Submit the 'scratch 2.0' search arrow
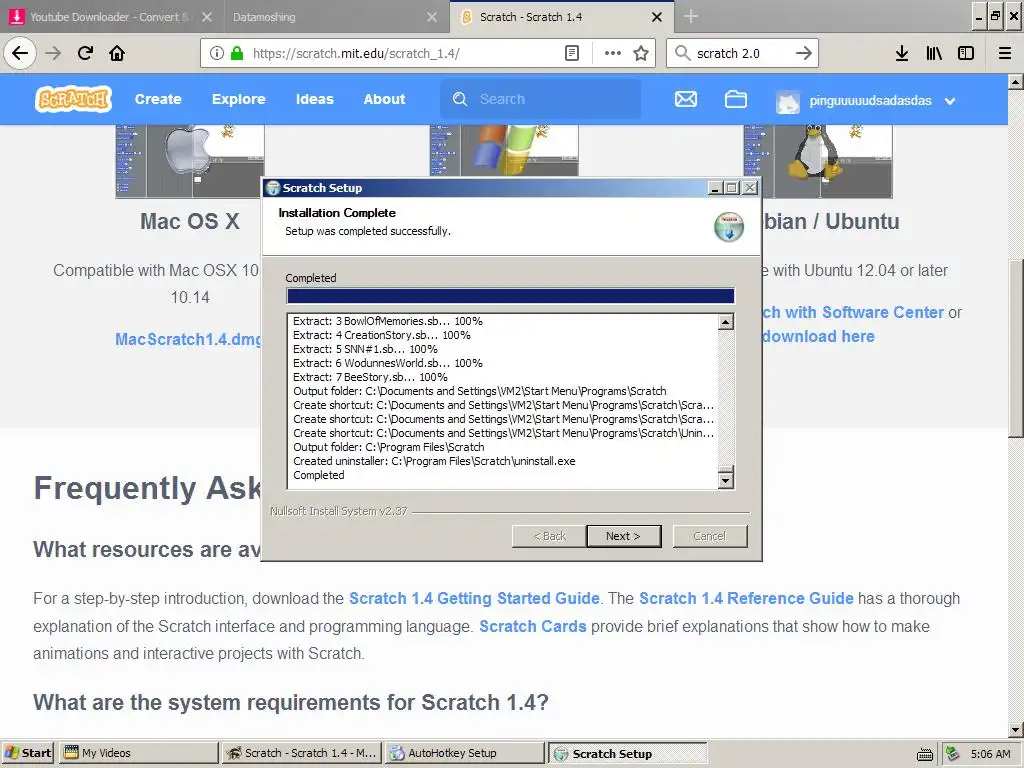Screen dimensions: 1024x768 tap(803, 53)
